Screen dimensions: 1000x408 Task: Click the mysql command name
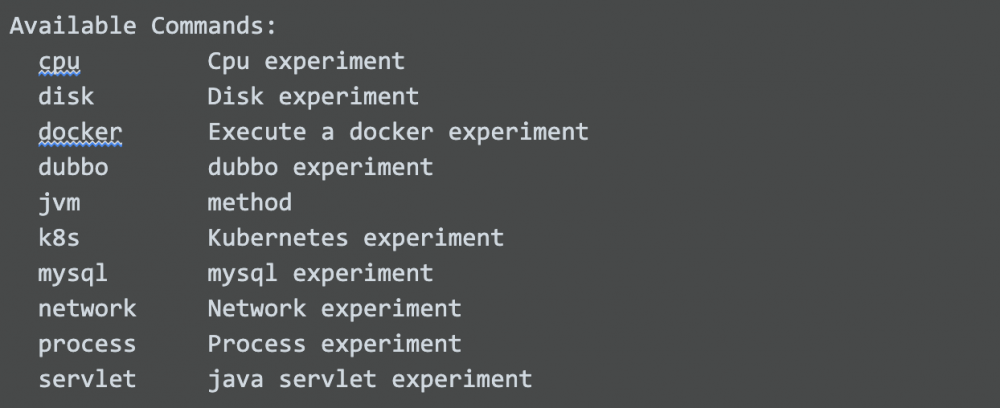(x=73, y=273)
